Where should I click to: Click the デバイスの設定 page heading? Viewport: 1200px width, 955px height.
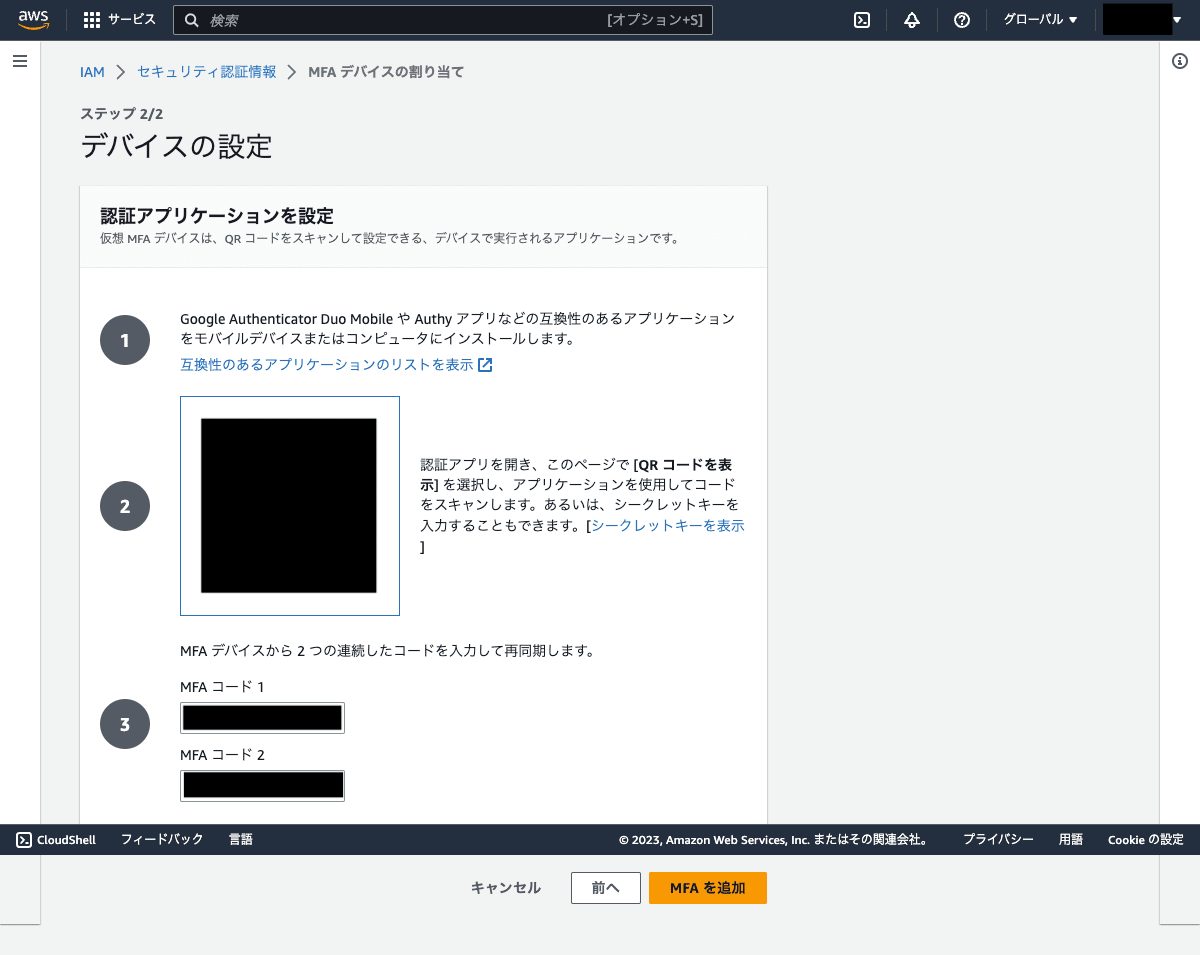click(176, 146)
